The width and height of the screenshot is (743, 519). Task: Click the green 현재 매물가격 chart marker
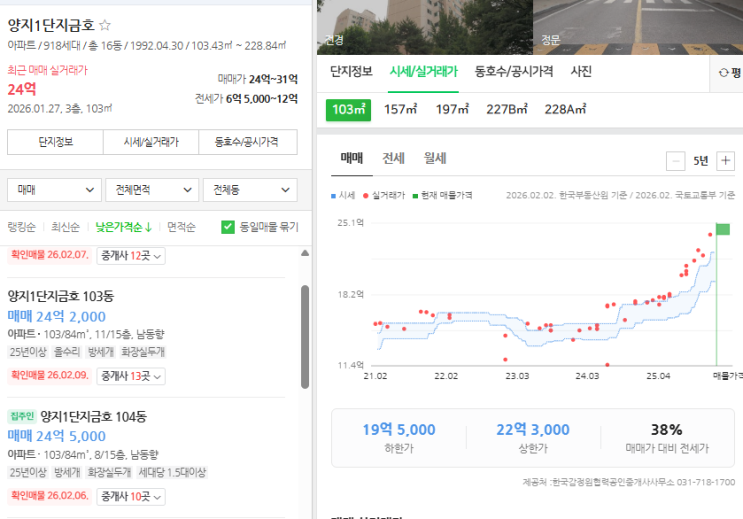click(x=723, y=229)
